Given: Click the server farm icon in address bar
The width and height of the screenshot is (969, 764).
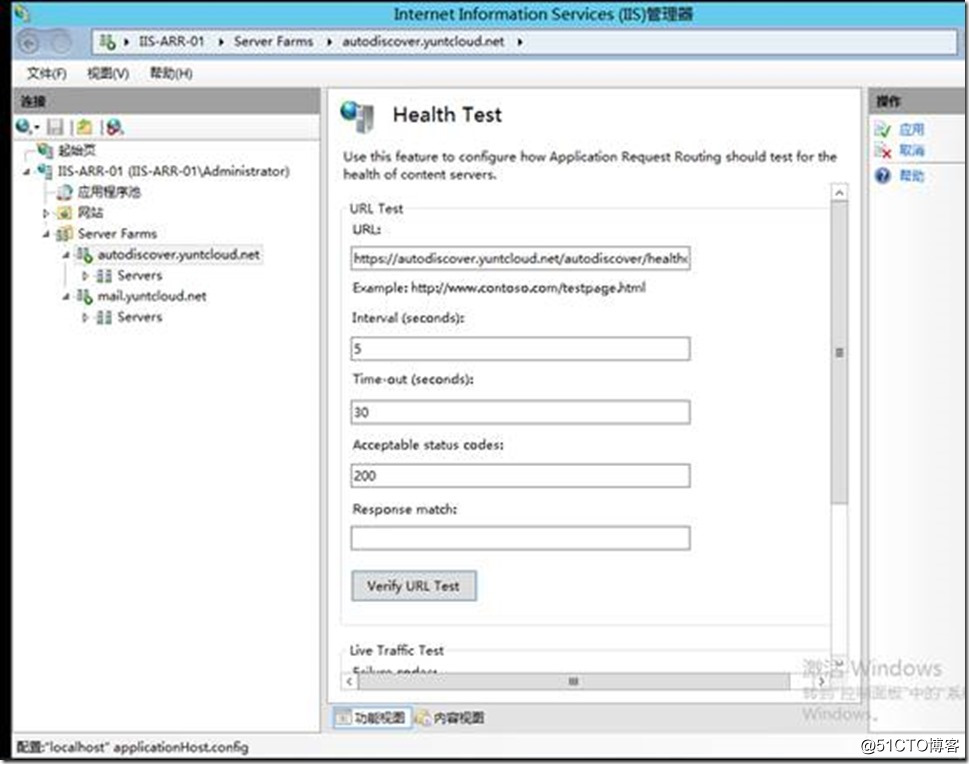Looking at the screenshot, I should click(108, 42).
